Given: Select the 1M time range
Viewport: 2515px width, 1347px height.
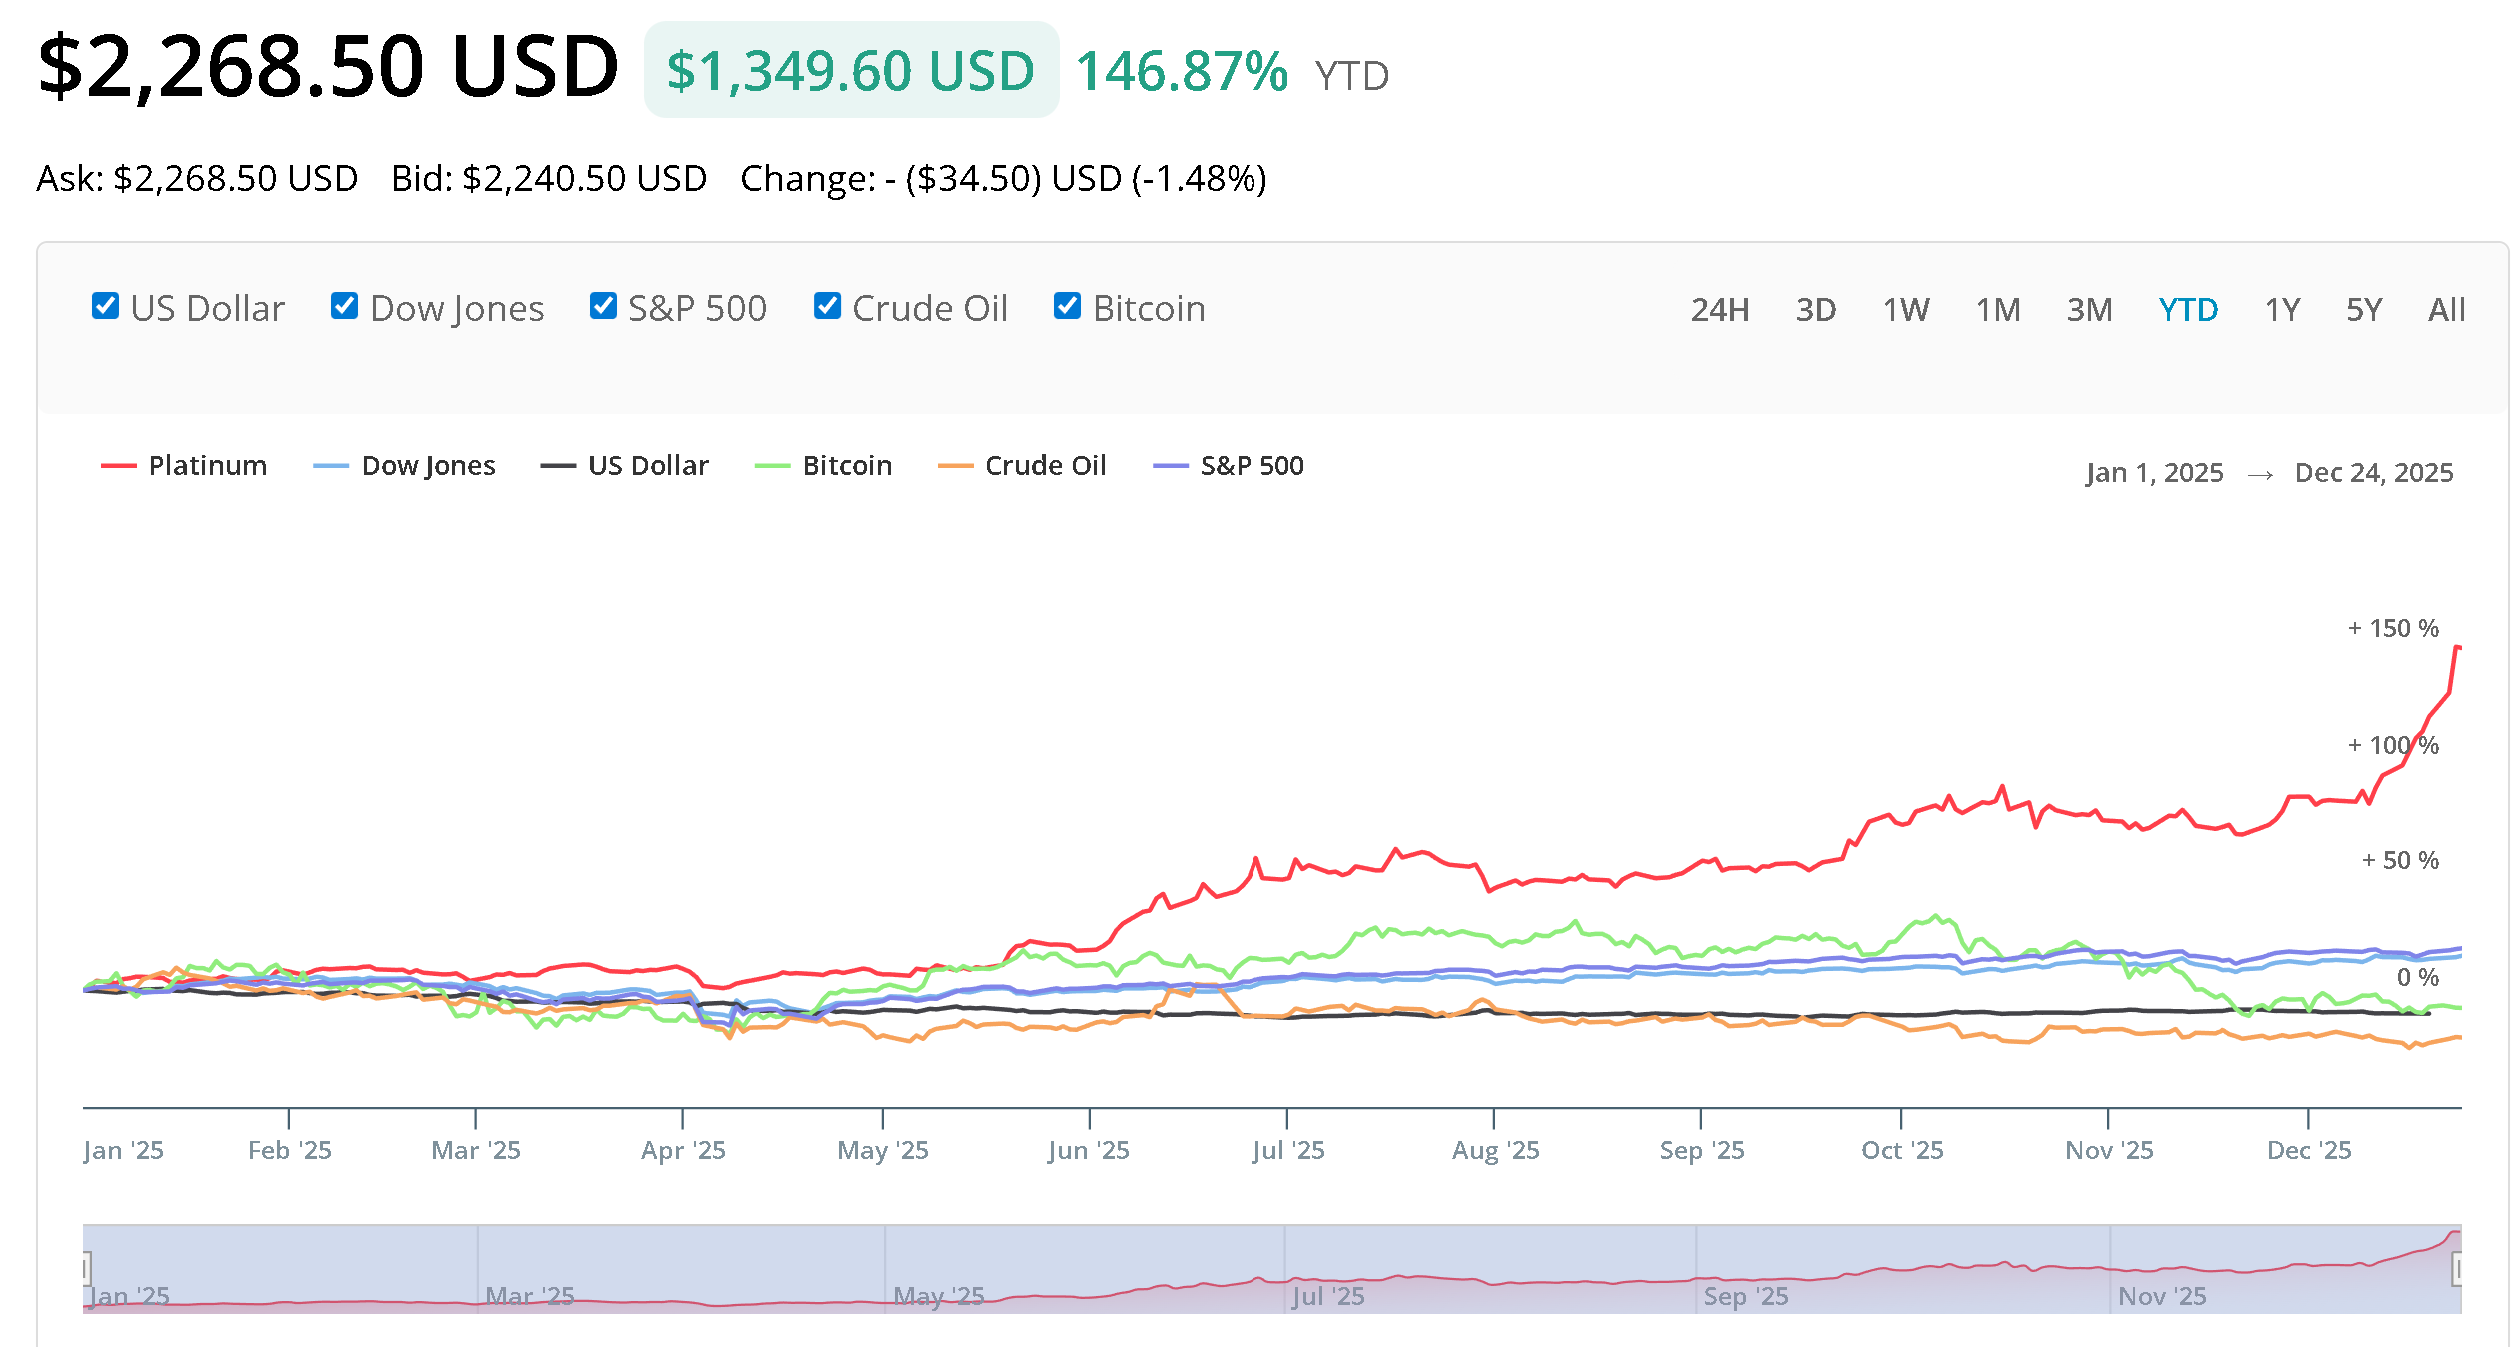Looking at the screenshot, I should point(1997,310).
